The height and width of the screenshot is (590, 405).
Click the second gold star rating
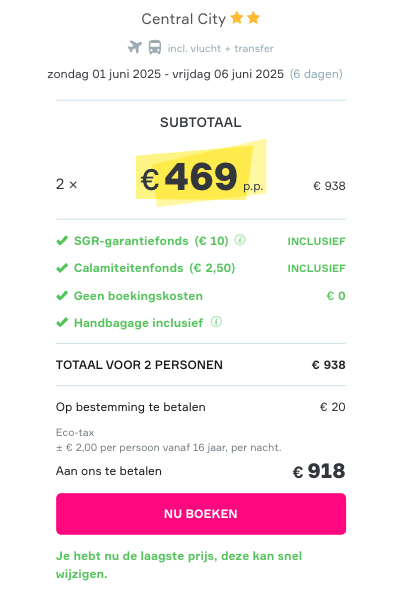point(254,17)
